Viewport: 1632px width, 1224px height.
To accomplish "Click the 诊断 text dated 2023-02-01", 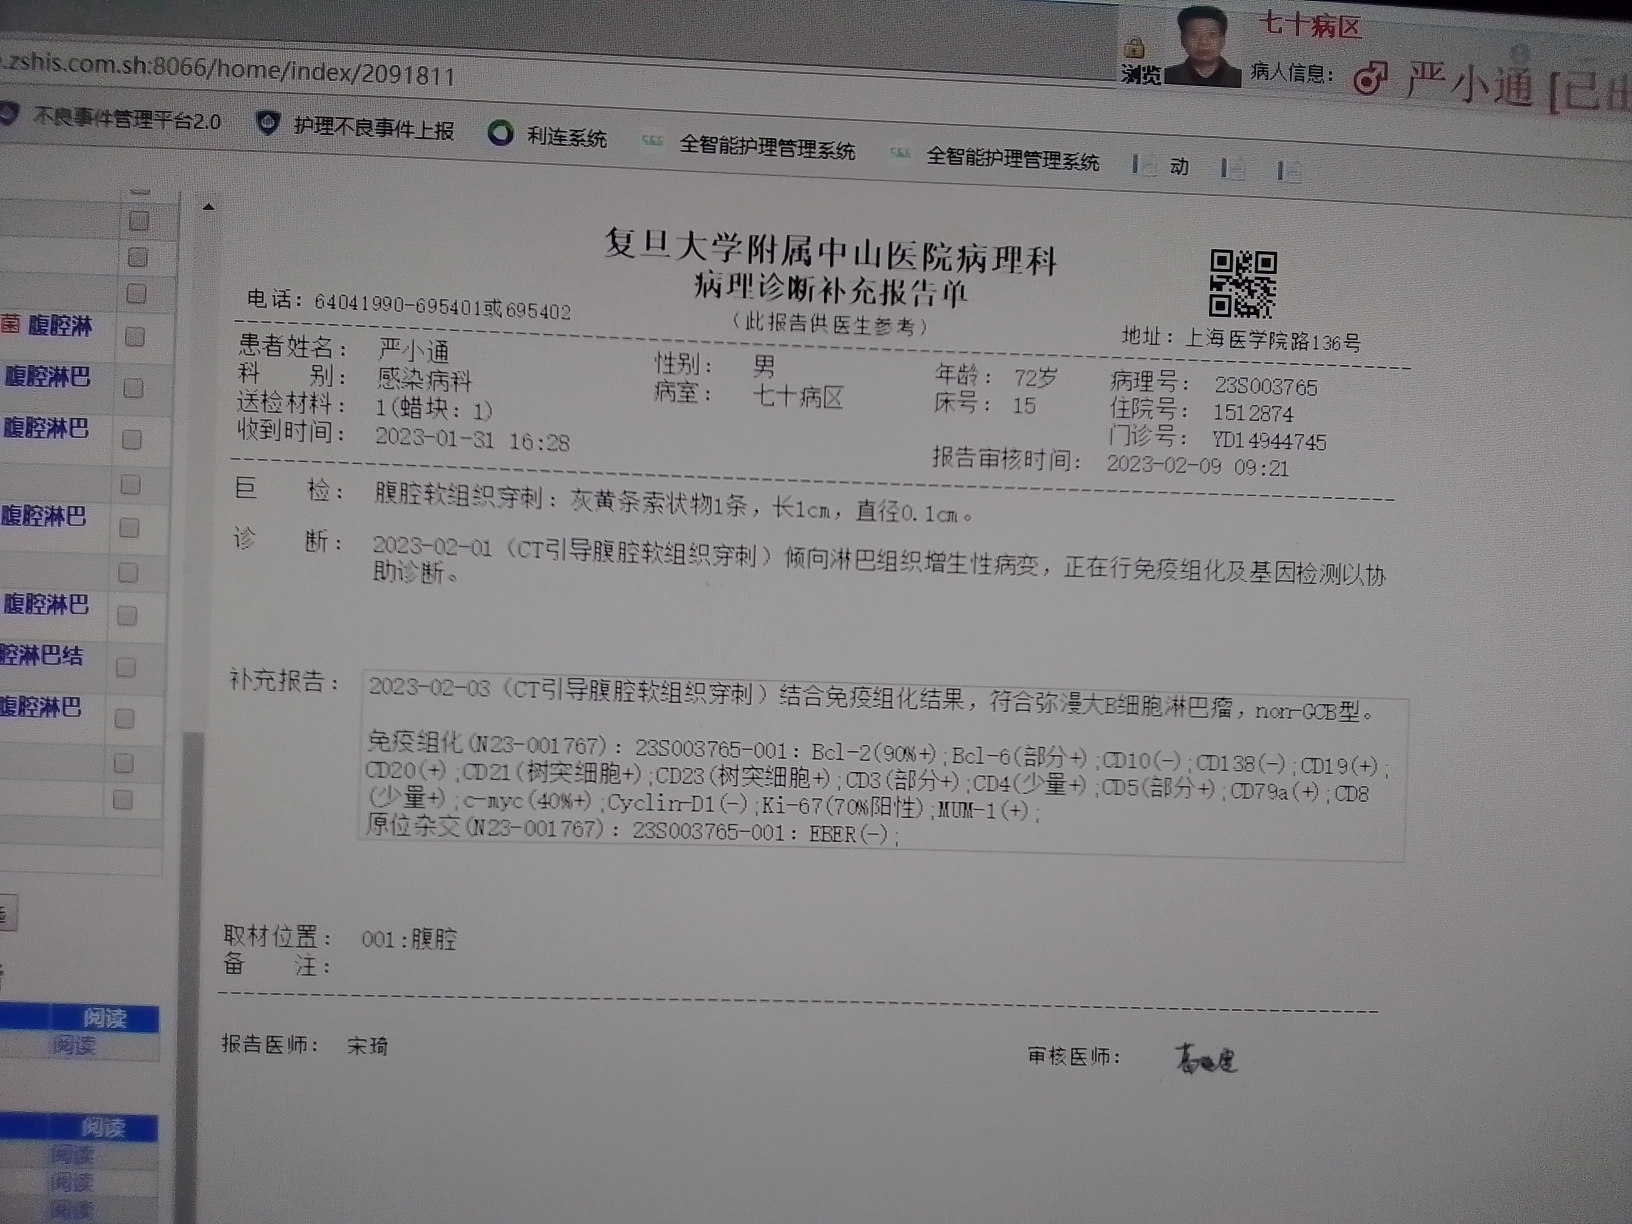I will pos(878,563).
